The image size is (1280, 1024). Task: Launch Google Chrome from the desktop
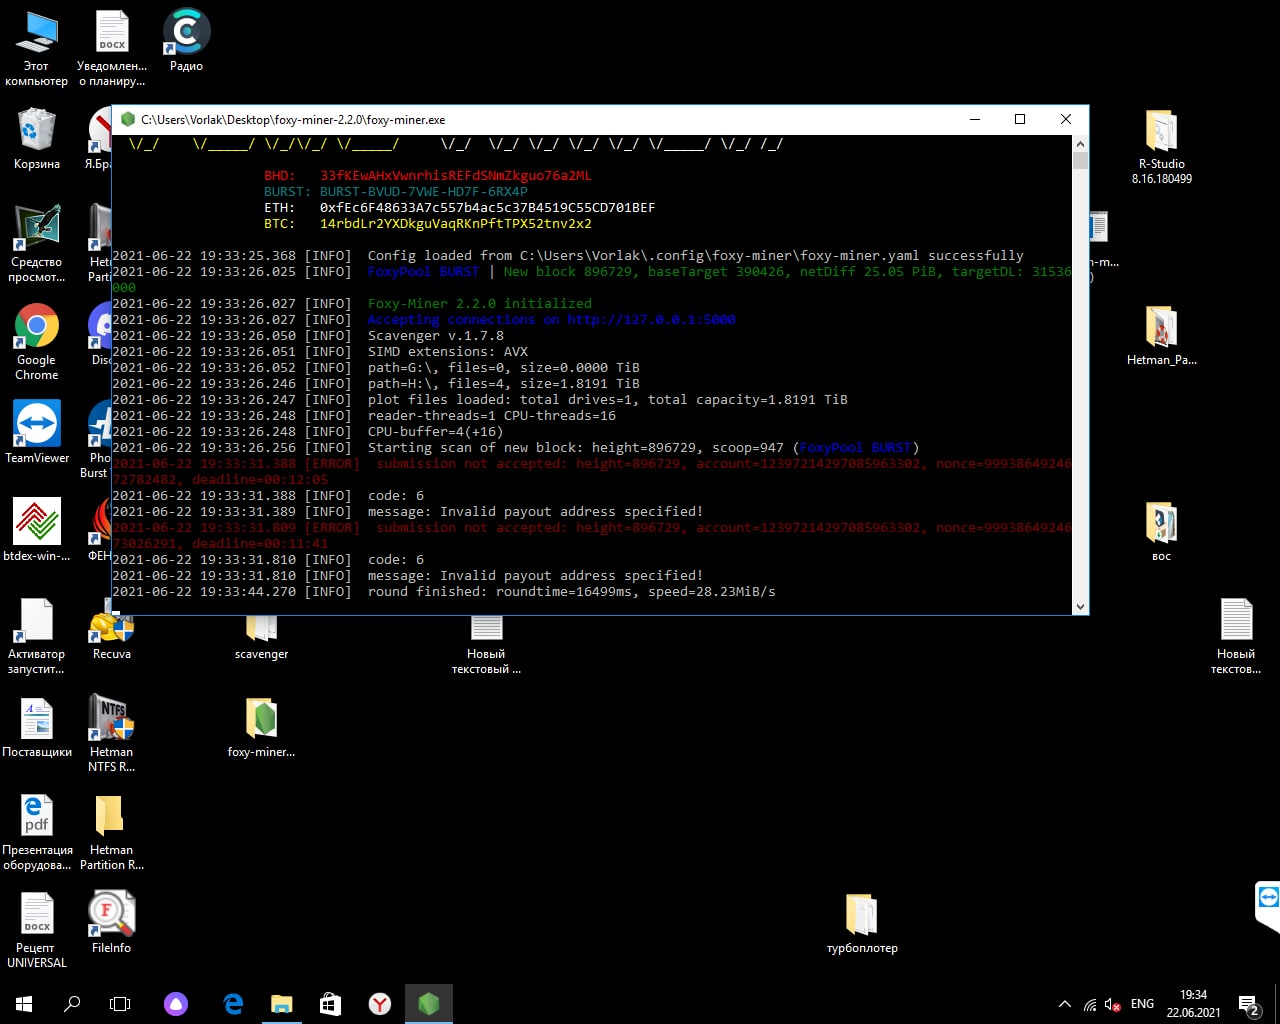37,342
